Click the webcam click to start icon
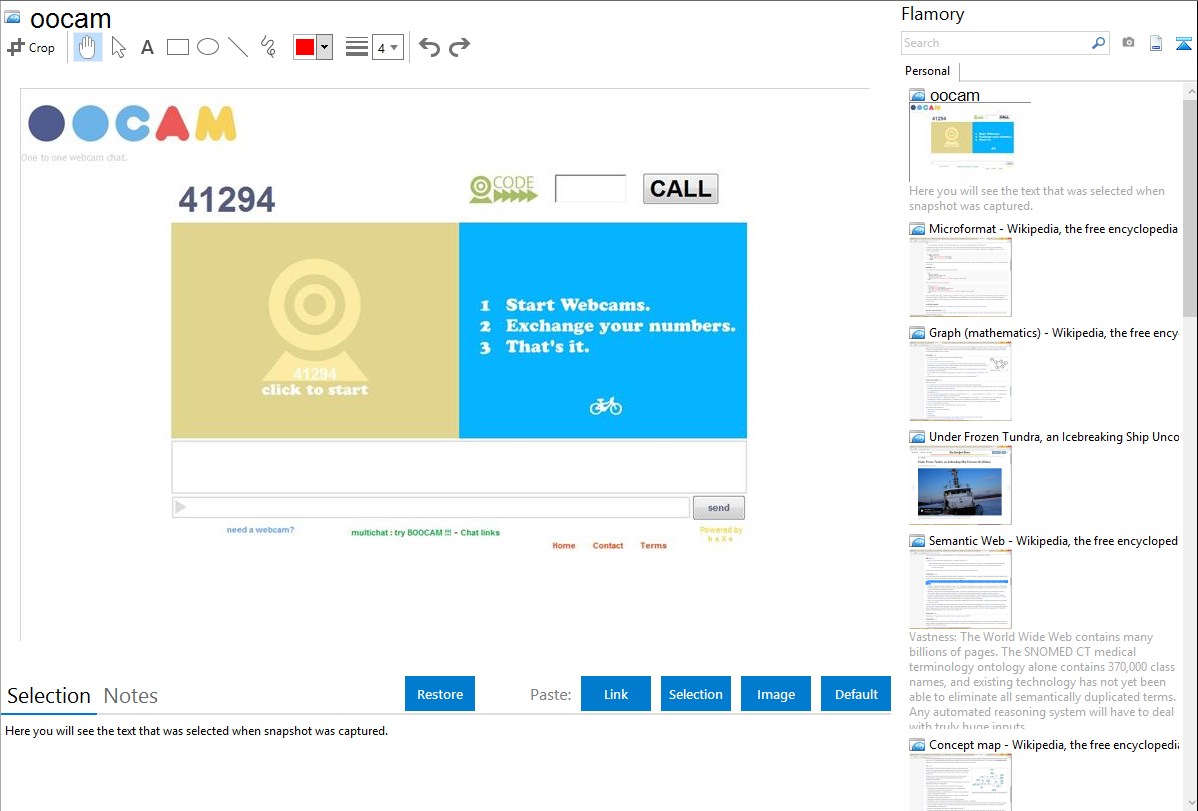Viewport: 1198px width, 811px height. point(315,328)
